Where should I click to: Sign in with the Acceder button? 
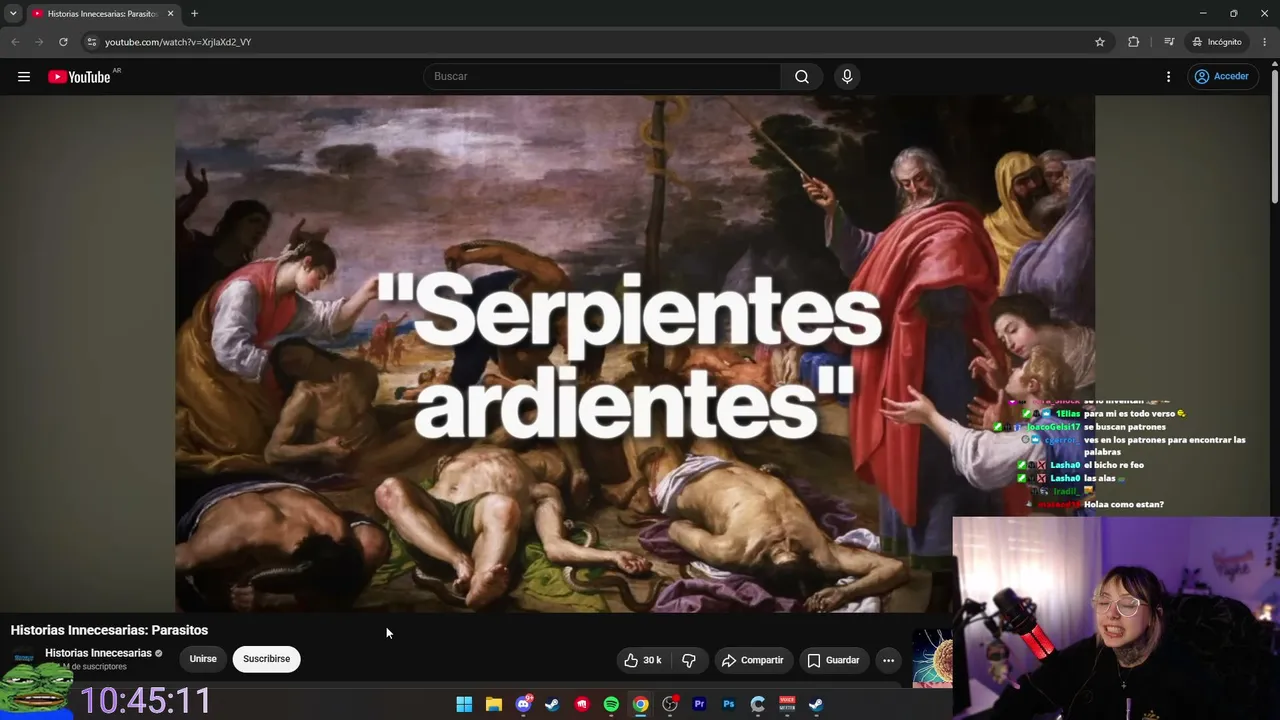(x=1221, y=77)
